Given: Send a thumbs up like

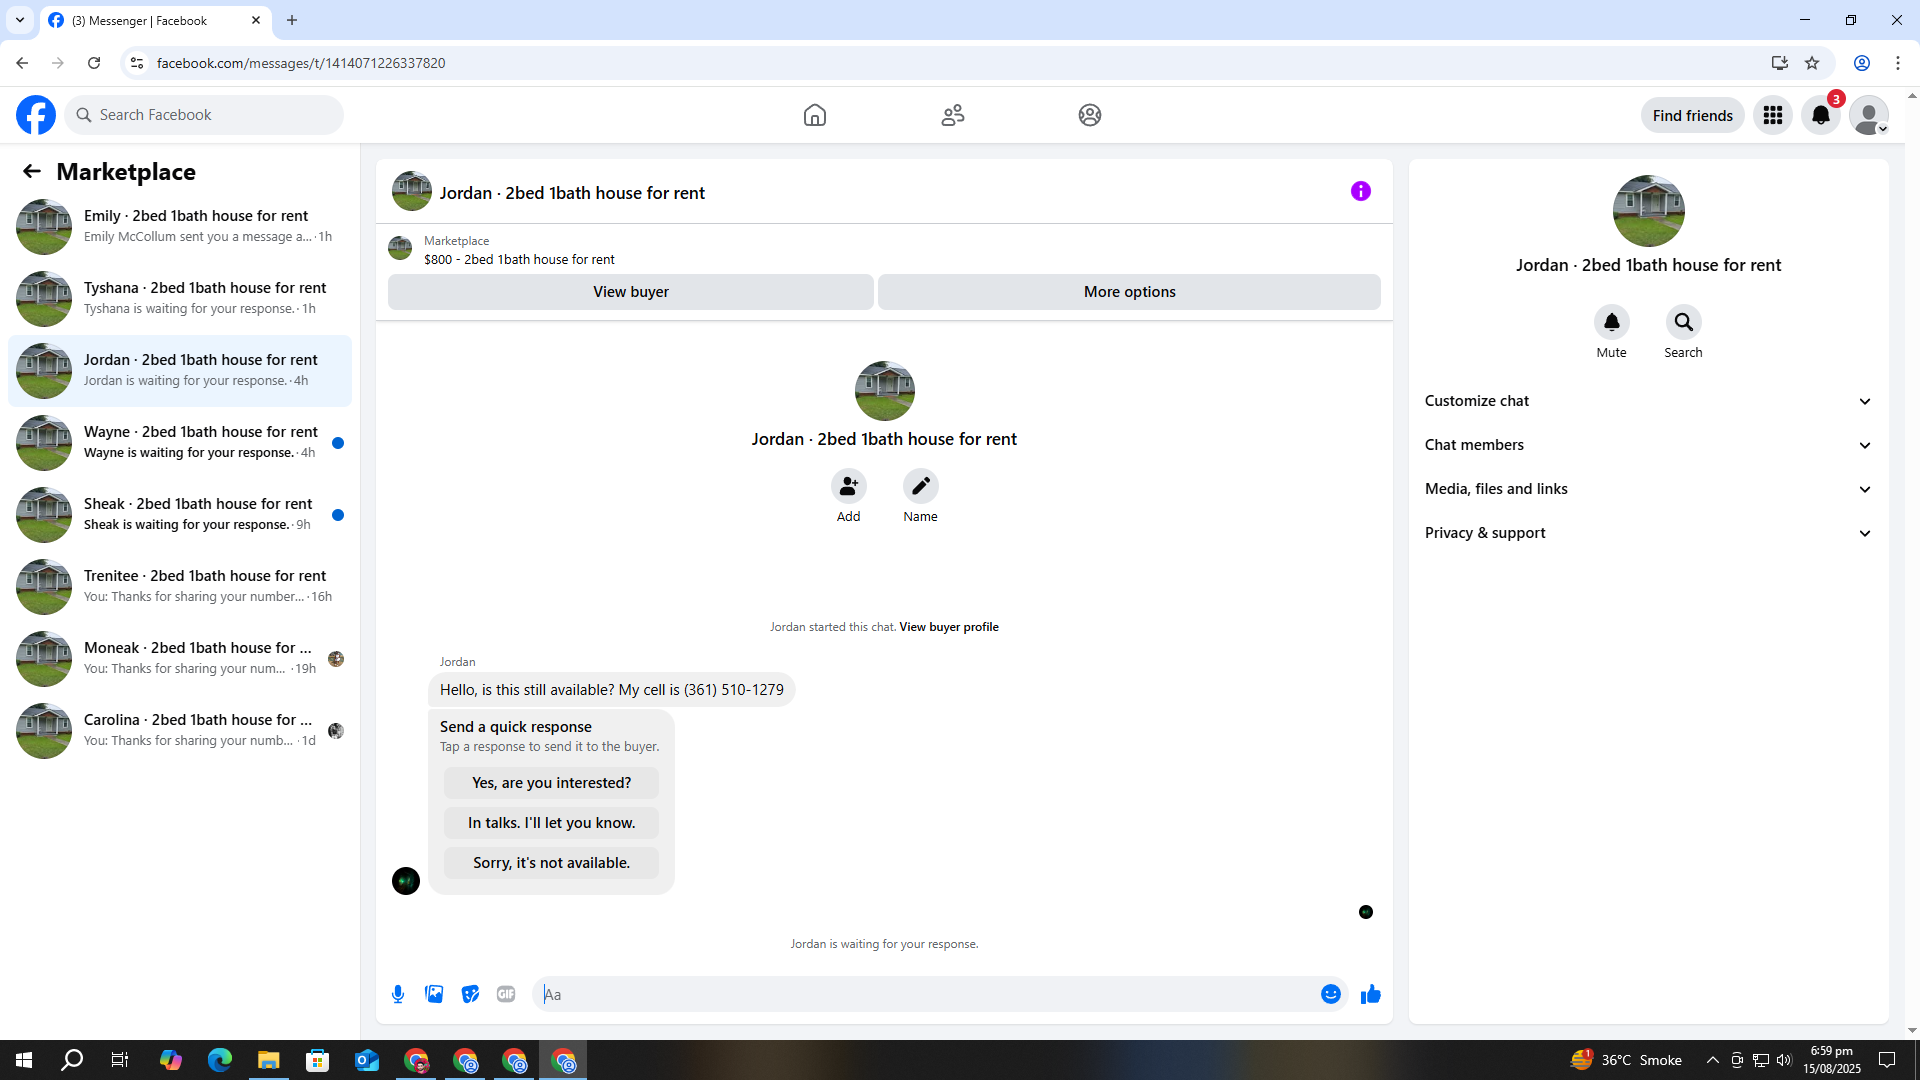Looking at the screenshot, I should [1370, 994].
